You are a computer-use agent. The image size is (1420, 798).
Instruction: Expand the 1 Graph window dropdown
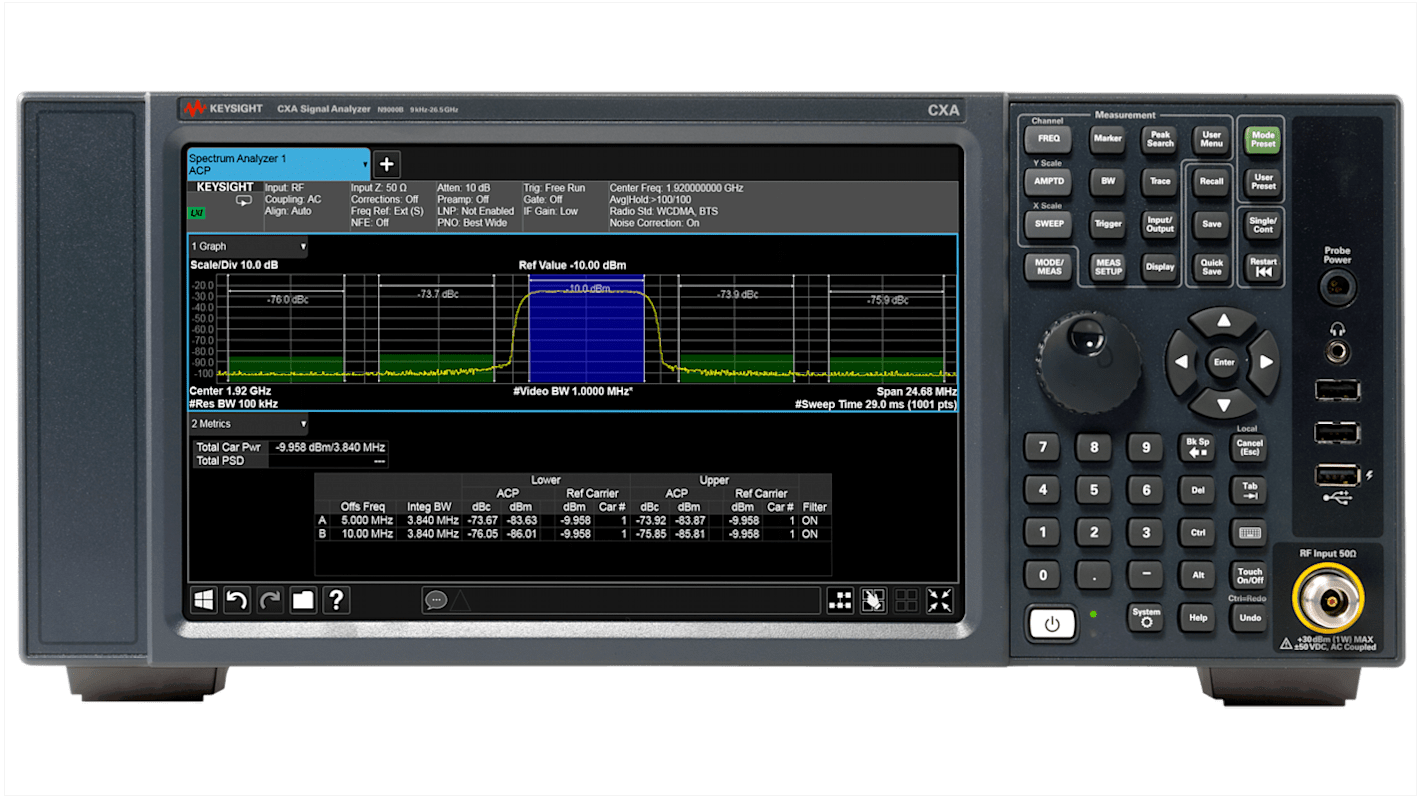(248, 246)
